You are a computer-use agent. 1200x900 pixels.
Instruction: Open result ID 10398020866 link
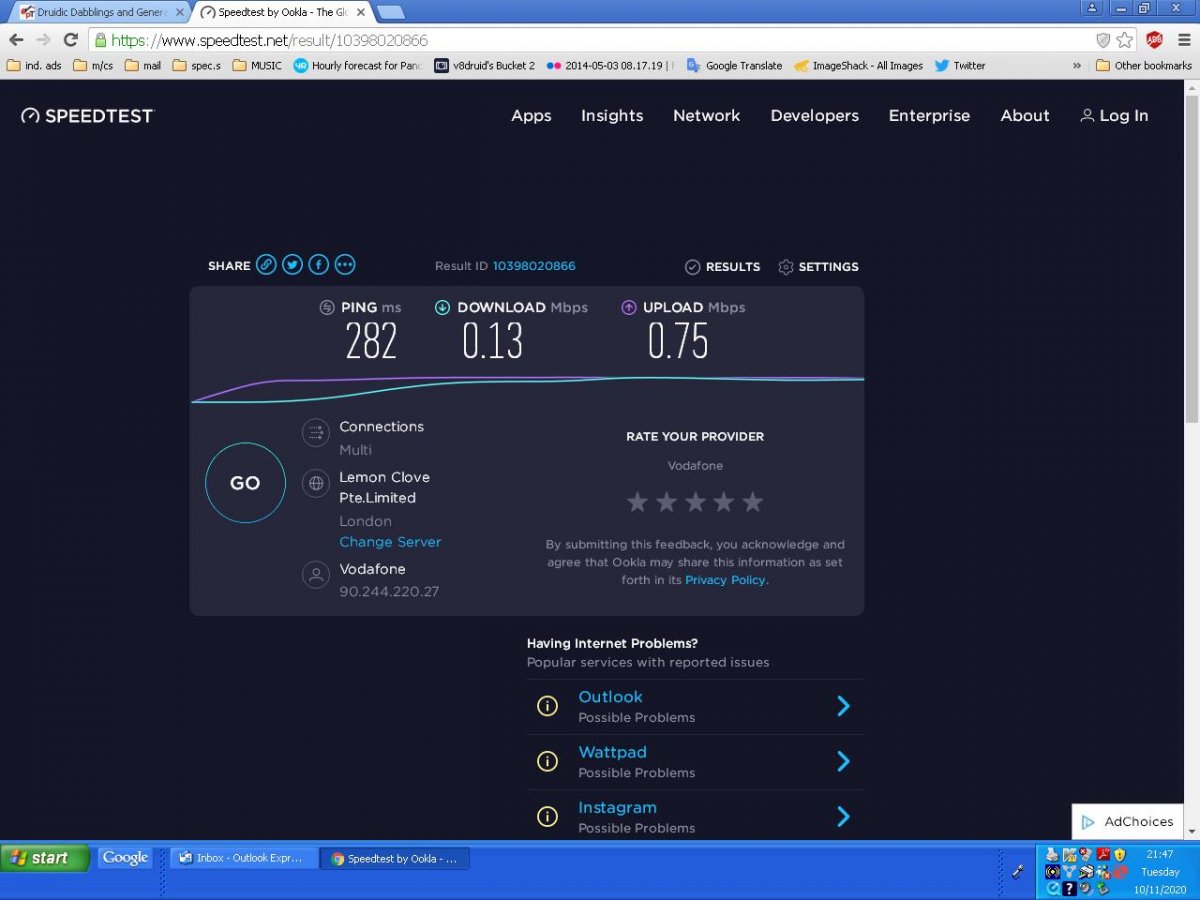tap(534, 266)
